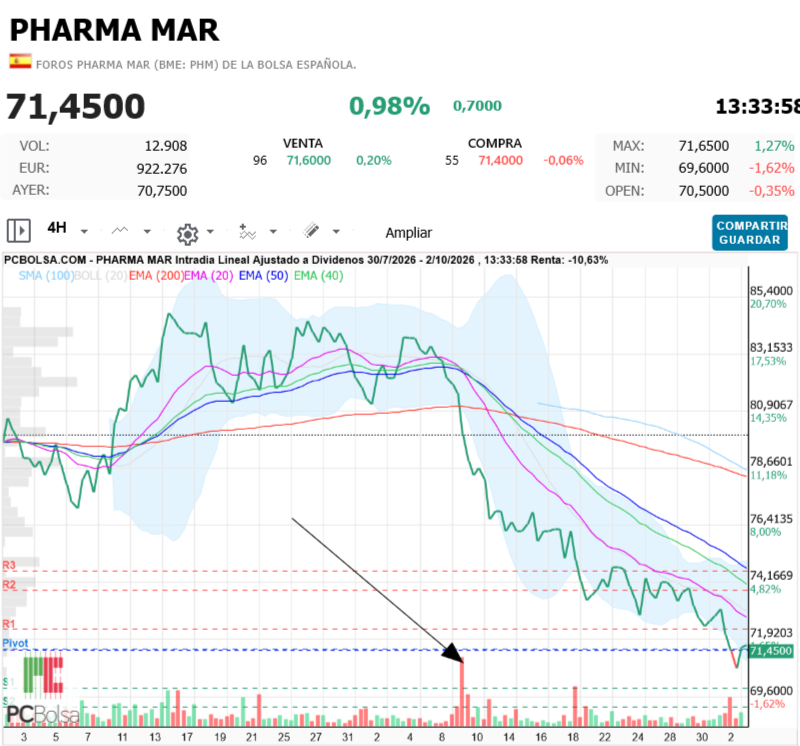Click the tall red volume bar

(462, 693)
